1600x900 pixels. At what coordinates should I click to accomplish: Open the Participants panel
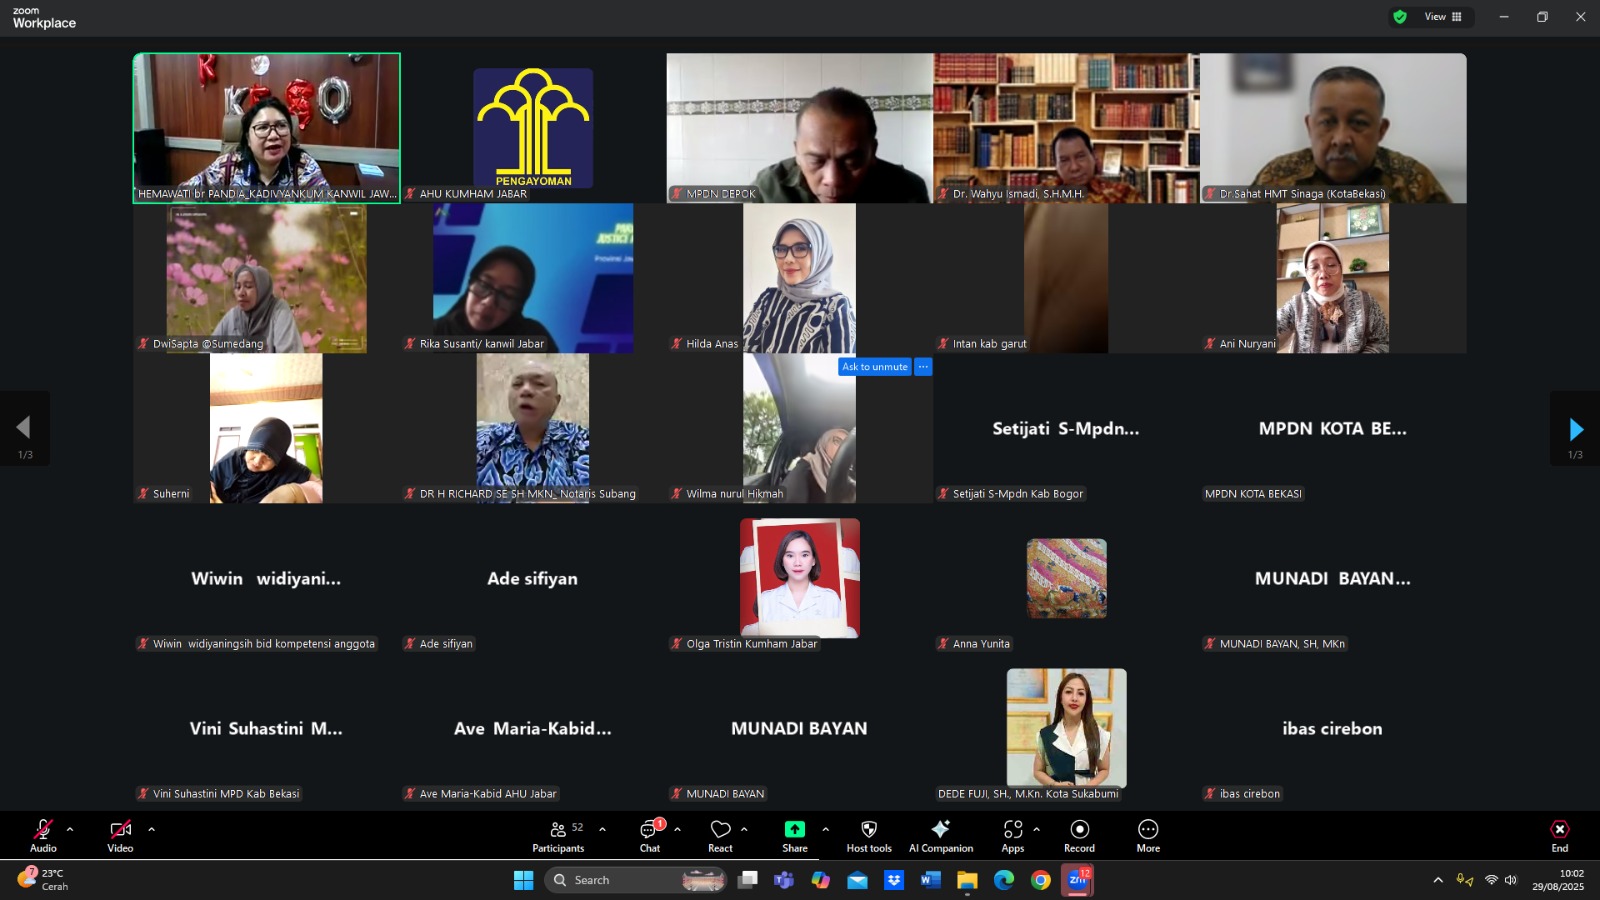[x=558, y=836]
